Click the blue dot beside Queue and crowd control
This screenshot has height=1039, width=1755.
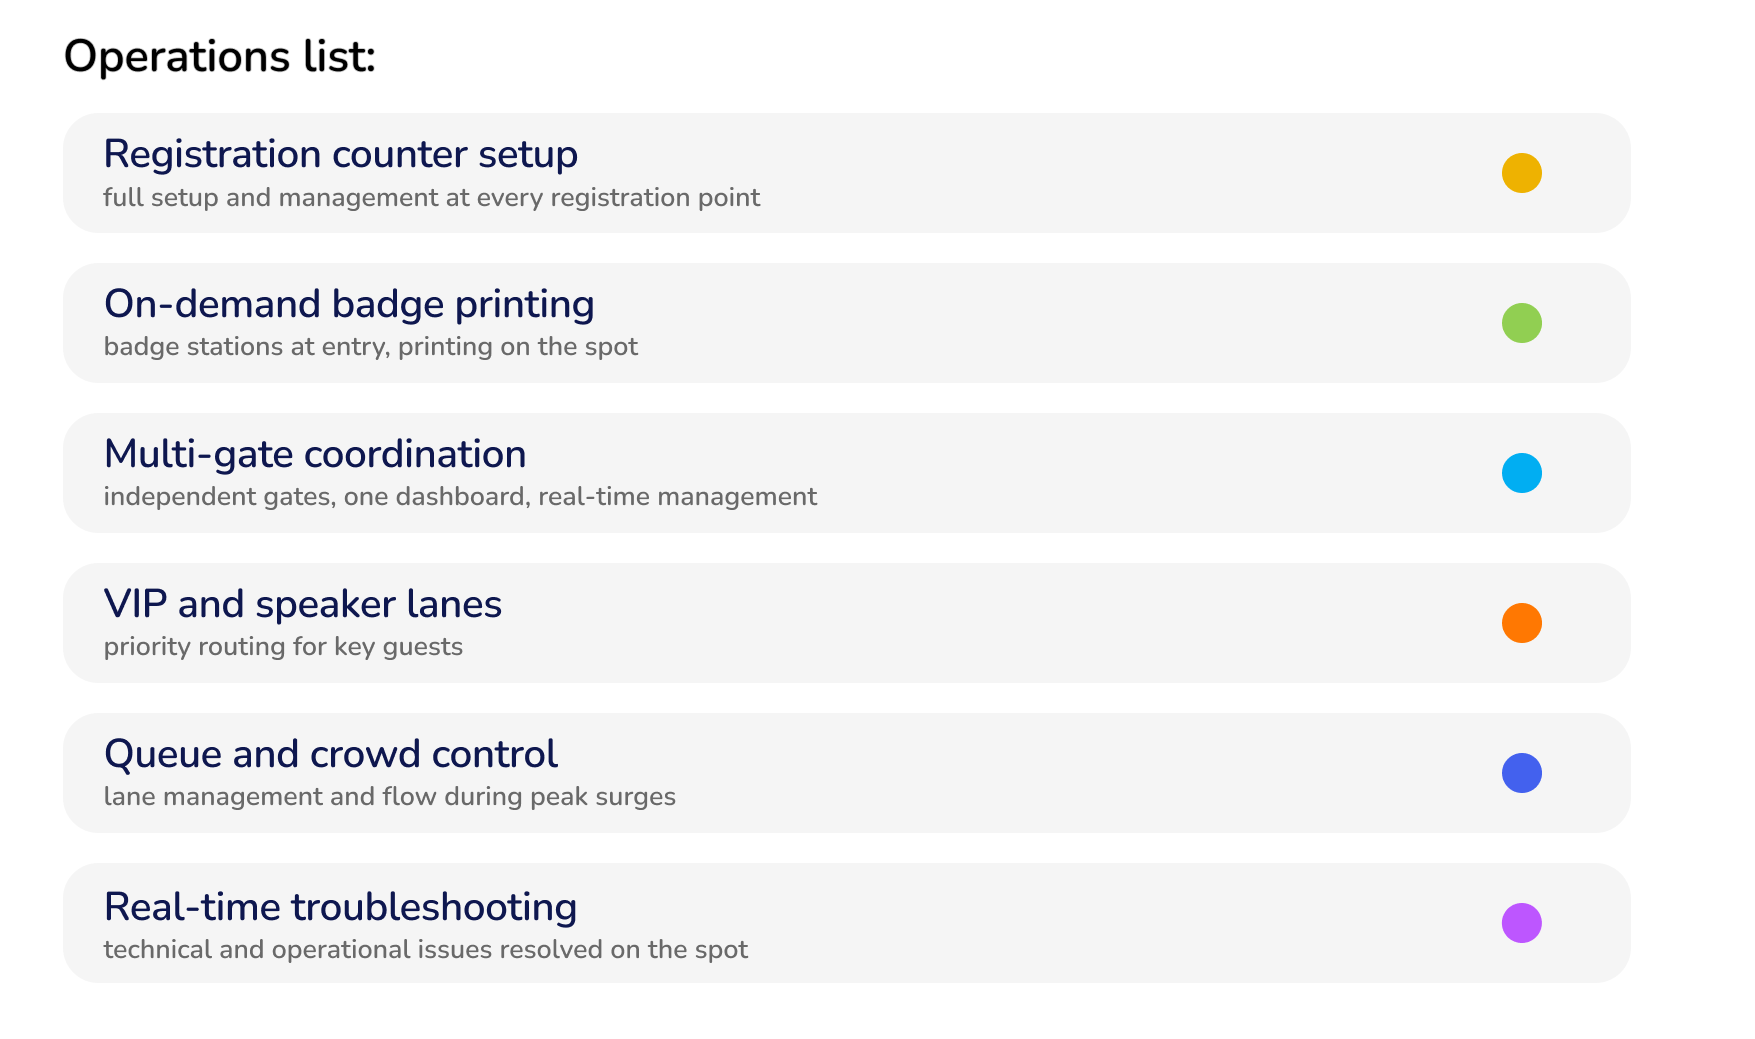[1521, 773]
